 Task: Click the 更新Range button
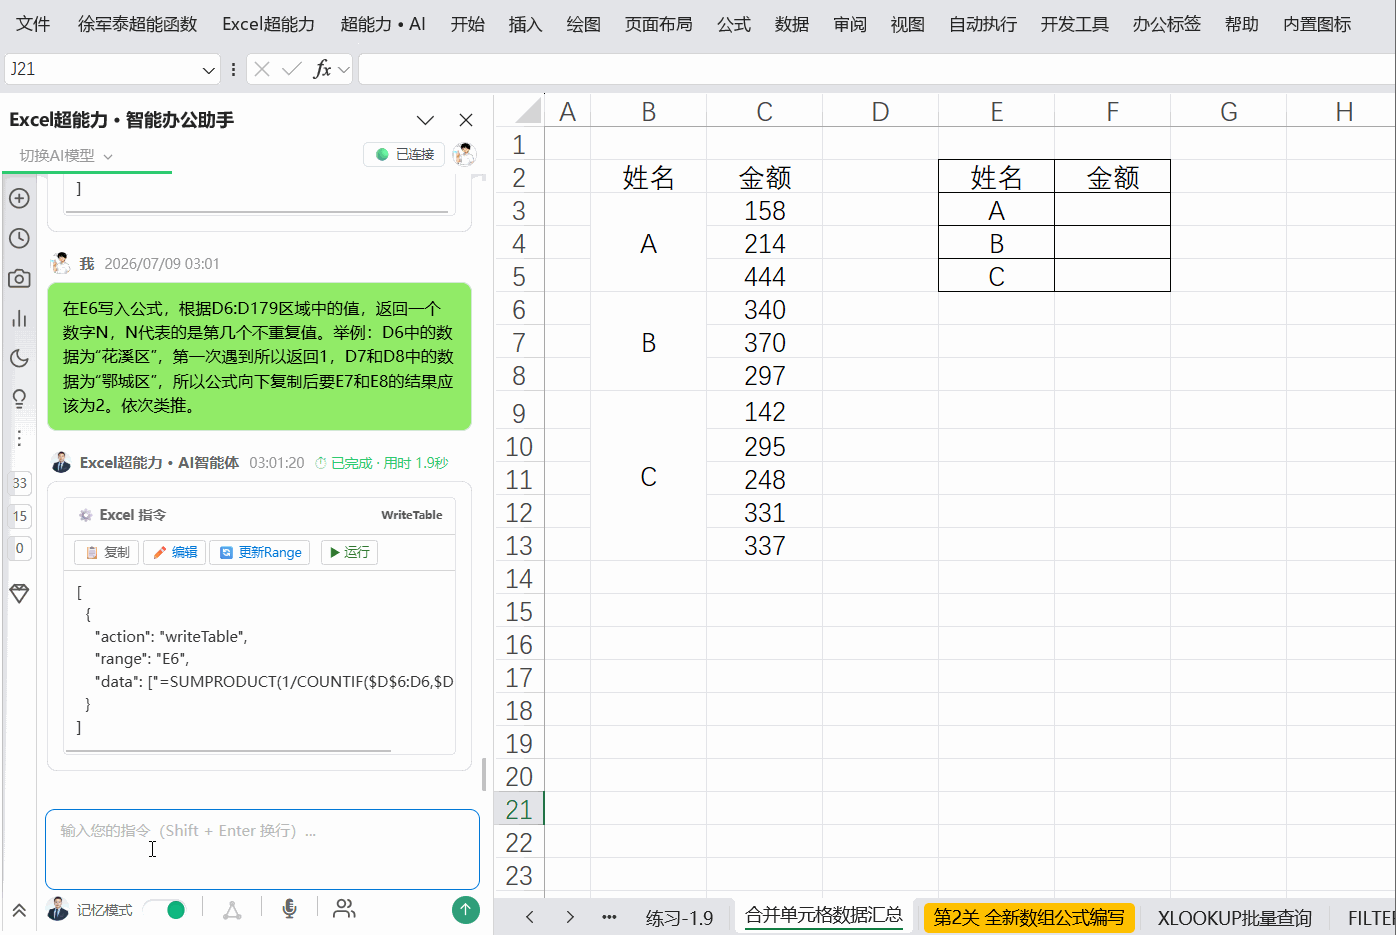(260, 552)
